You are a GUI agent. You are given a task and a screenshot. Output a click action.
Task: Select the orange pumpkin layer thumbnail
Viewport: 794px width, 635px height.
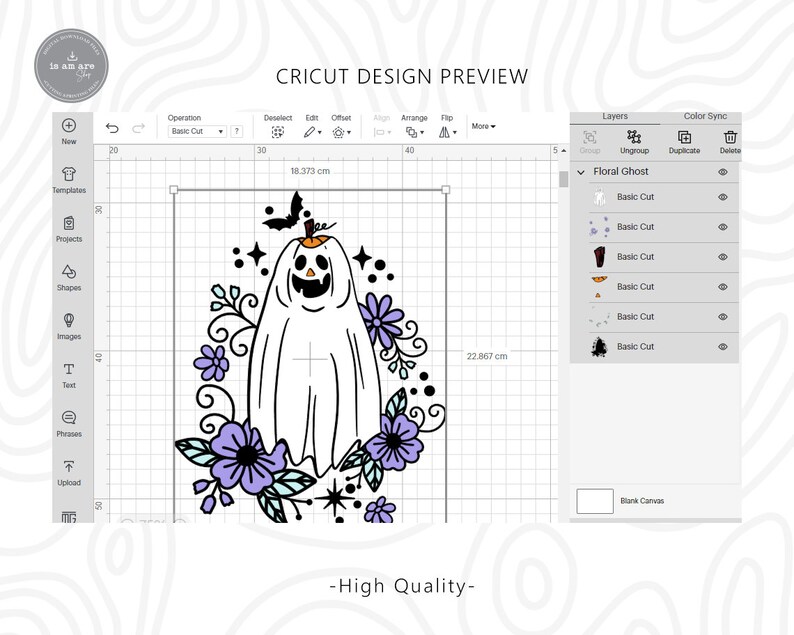600,287
